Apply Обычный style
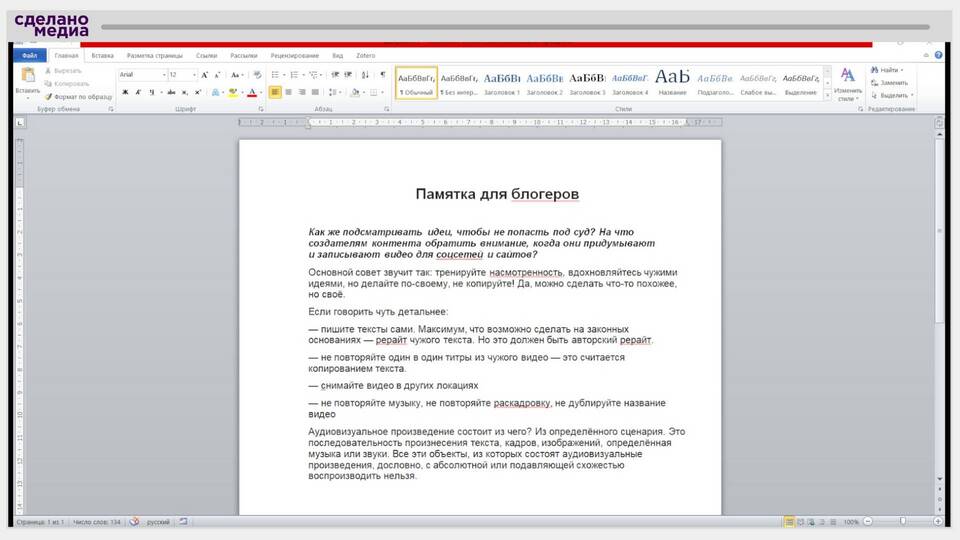Screen dimensions: 960x540 (x=416, y=83)
